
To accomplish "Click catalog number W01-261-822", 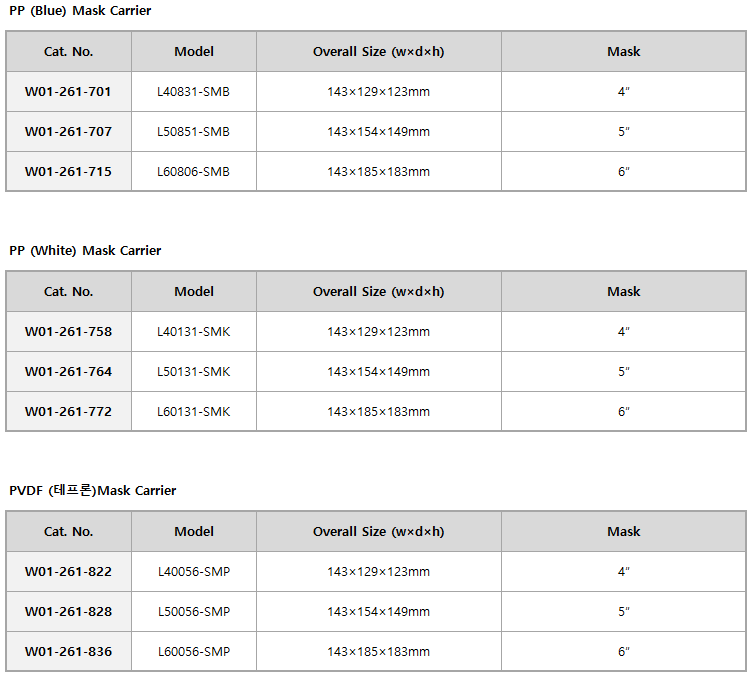I will pos(68,572).
